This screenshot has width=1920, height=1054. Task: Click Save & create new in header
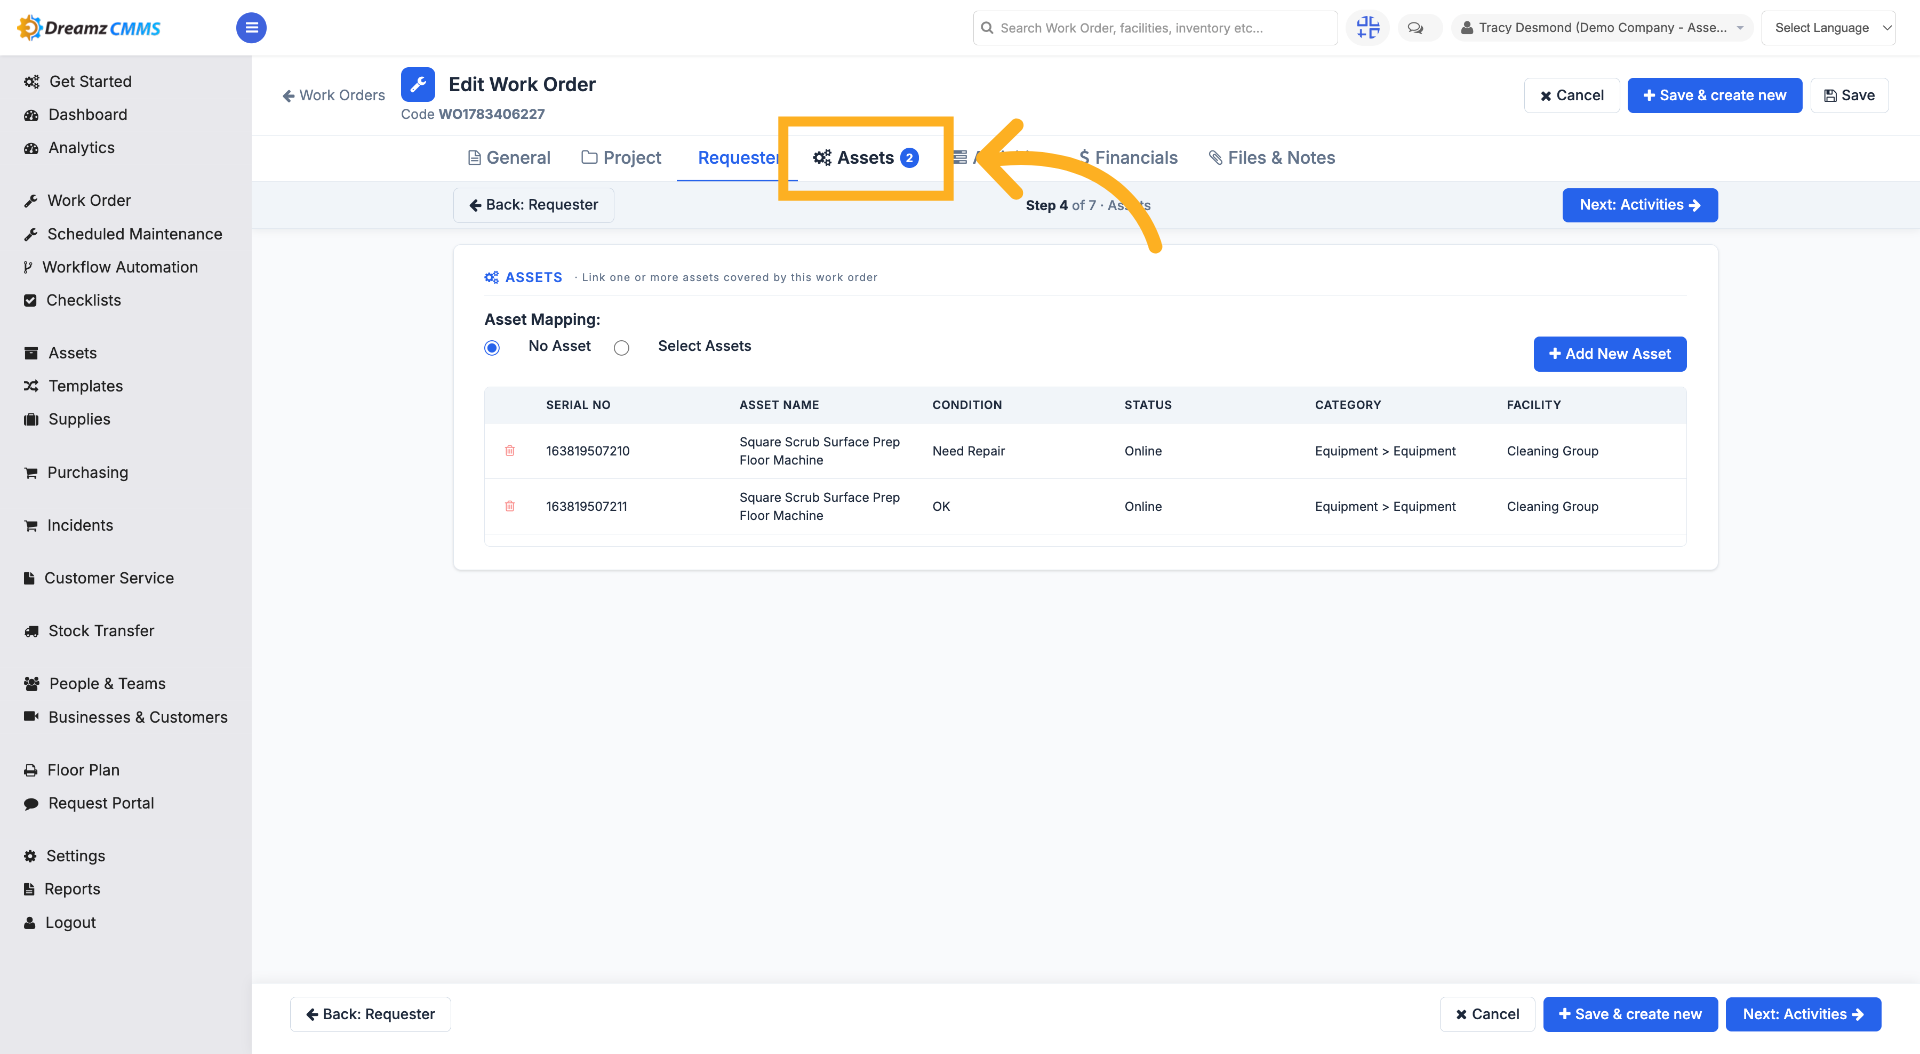pyautogui.click(x=1714, y=95)
